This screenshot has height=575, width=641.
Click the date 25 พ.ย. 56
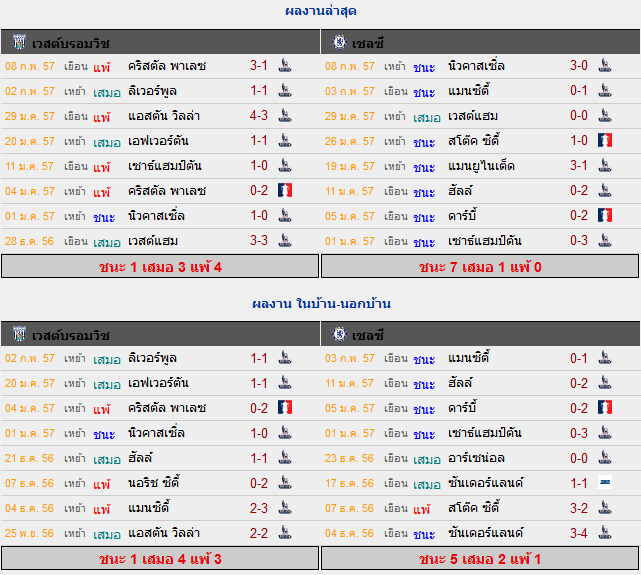click(x=29, y=533)
